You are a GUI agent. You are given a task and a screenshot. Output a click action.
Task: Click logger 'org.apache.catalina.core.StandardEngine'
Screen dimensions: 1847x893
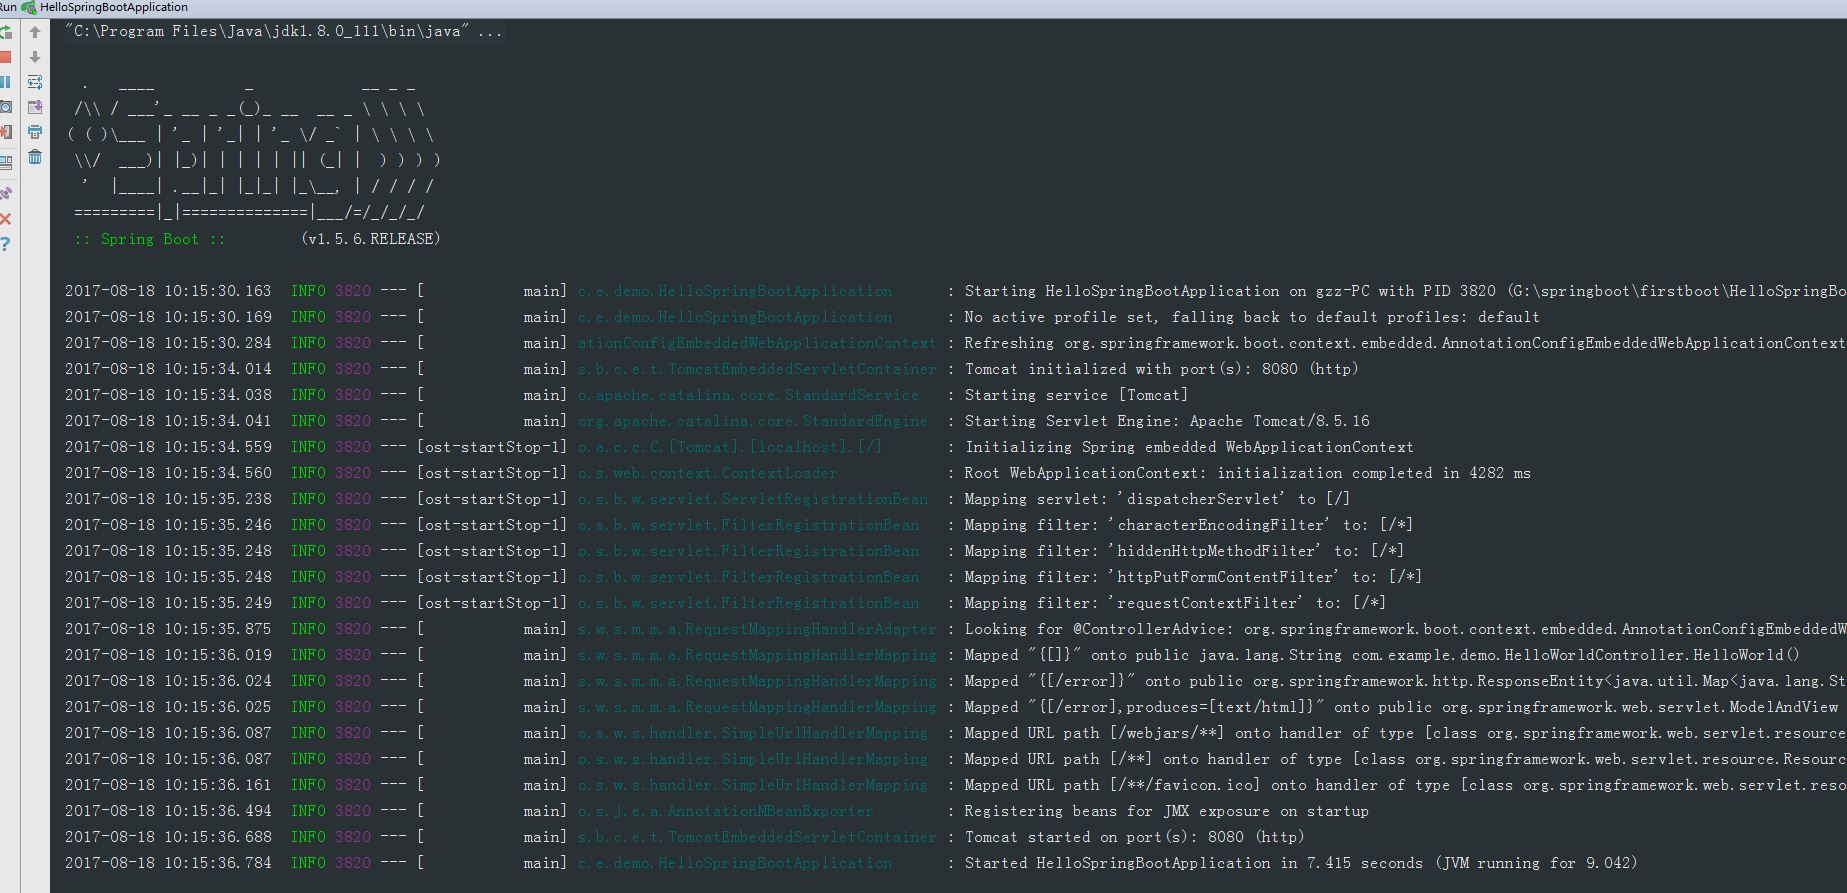coord(752,421)
